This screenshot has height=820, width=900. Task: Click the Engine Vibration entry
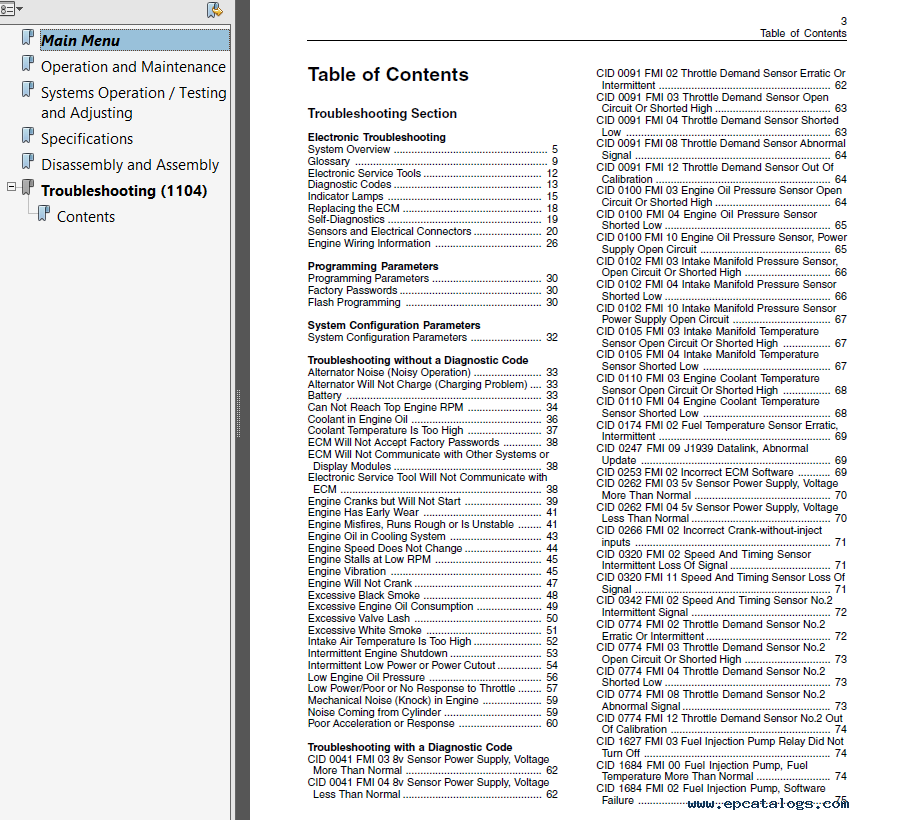pyautogui.click(x=432, y=572)
